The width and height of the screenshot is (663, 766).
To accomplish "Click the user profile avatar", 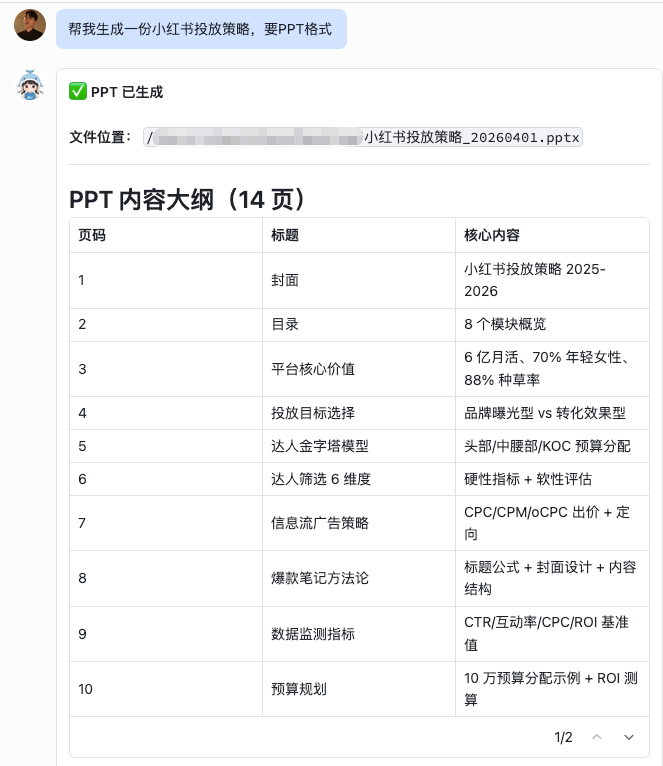I will pyautogui.click(x=30, y=25).
